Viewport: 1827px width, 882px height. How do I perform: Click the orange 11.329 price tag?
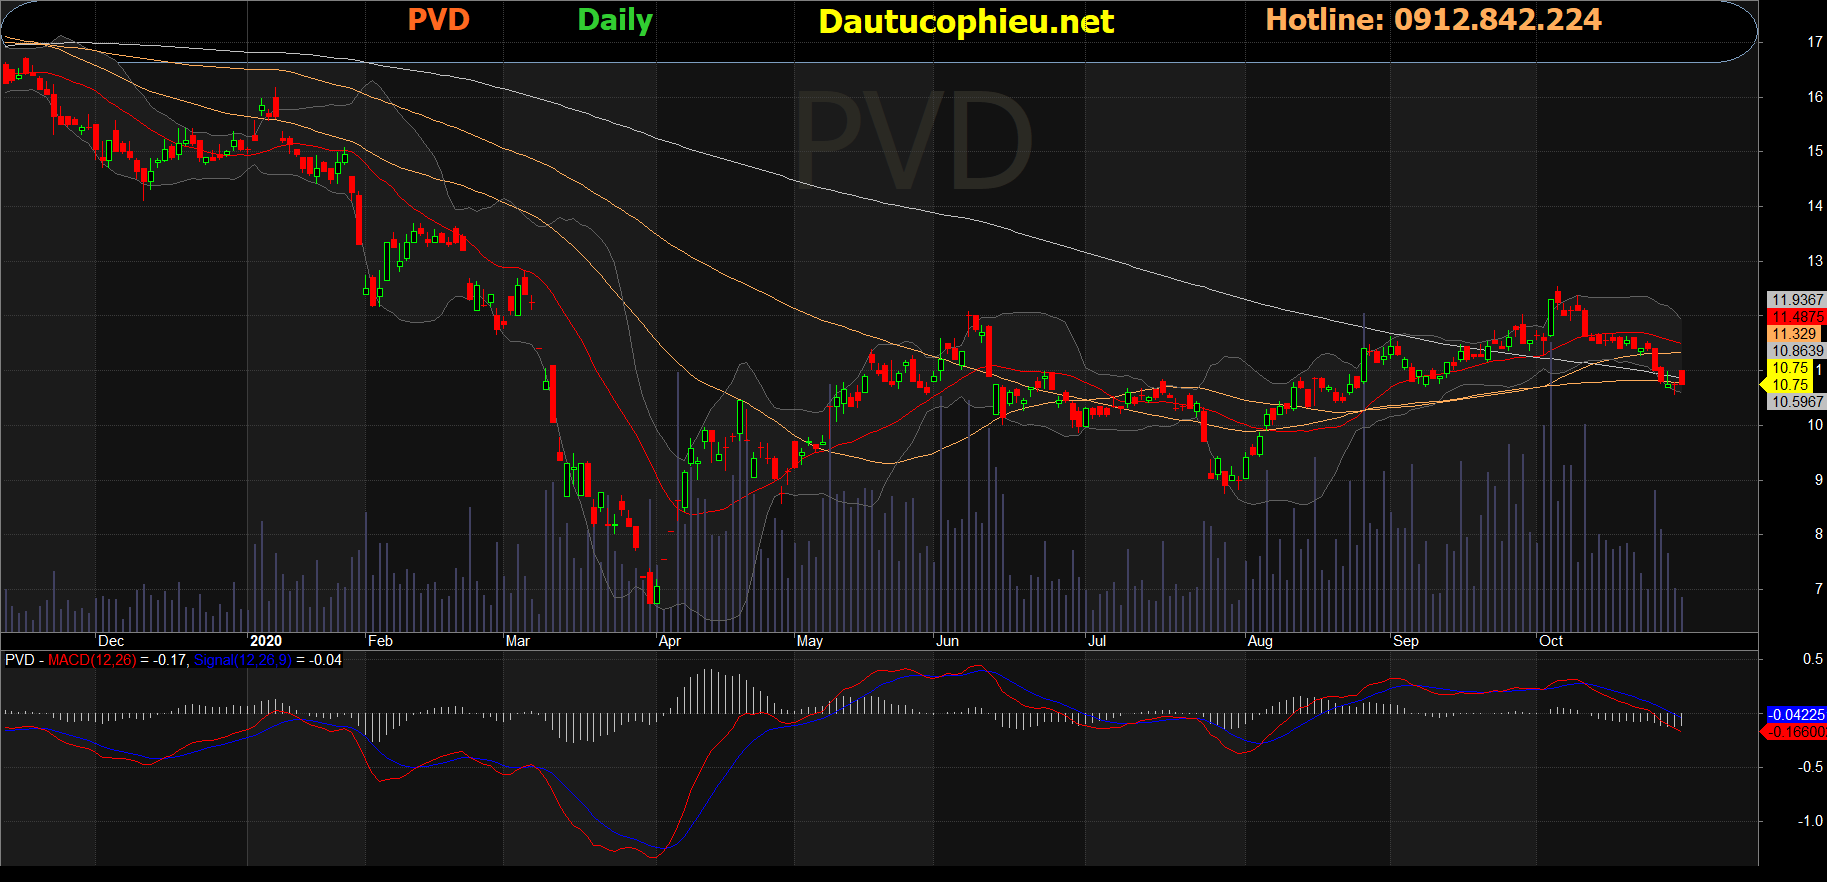[1795, 334]
